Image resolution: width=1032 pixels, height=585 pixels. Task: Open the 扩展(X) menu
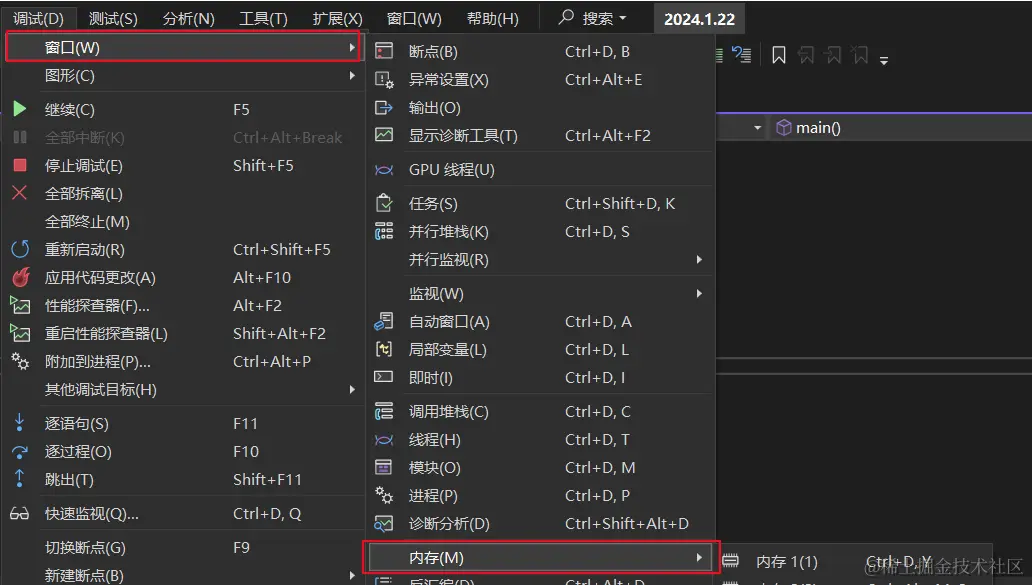338,18
